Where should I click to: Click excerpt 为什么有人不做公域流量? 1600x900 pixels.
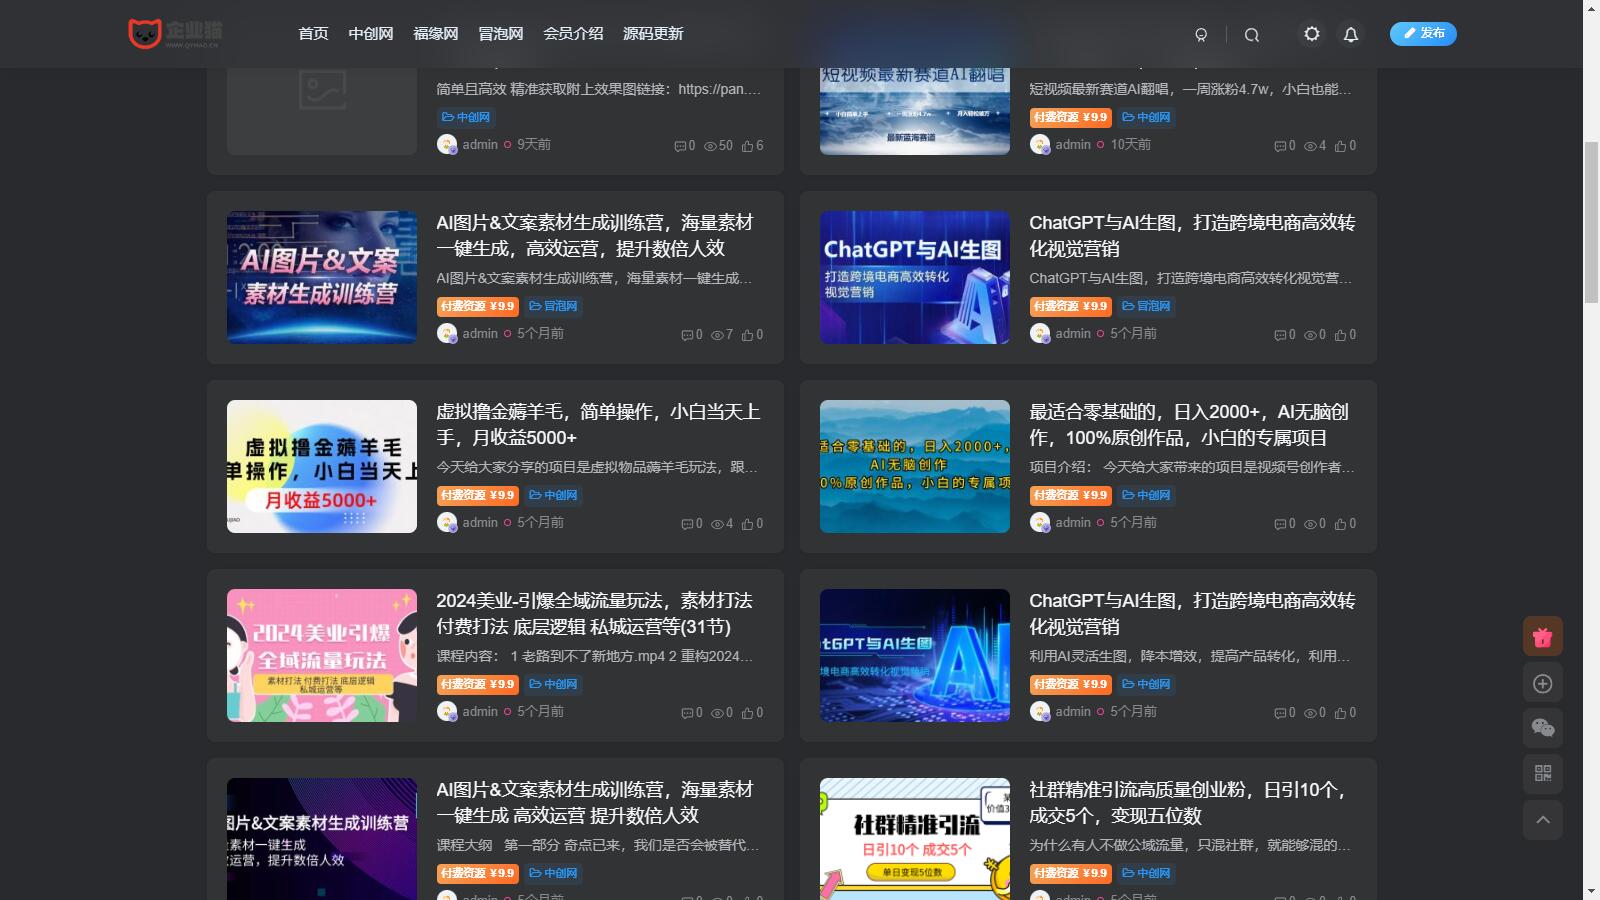pyautogui.click(x=1190, y=845)
